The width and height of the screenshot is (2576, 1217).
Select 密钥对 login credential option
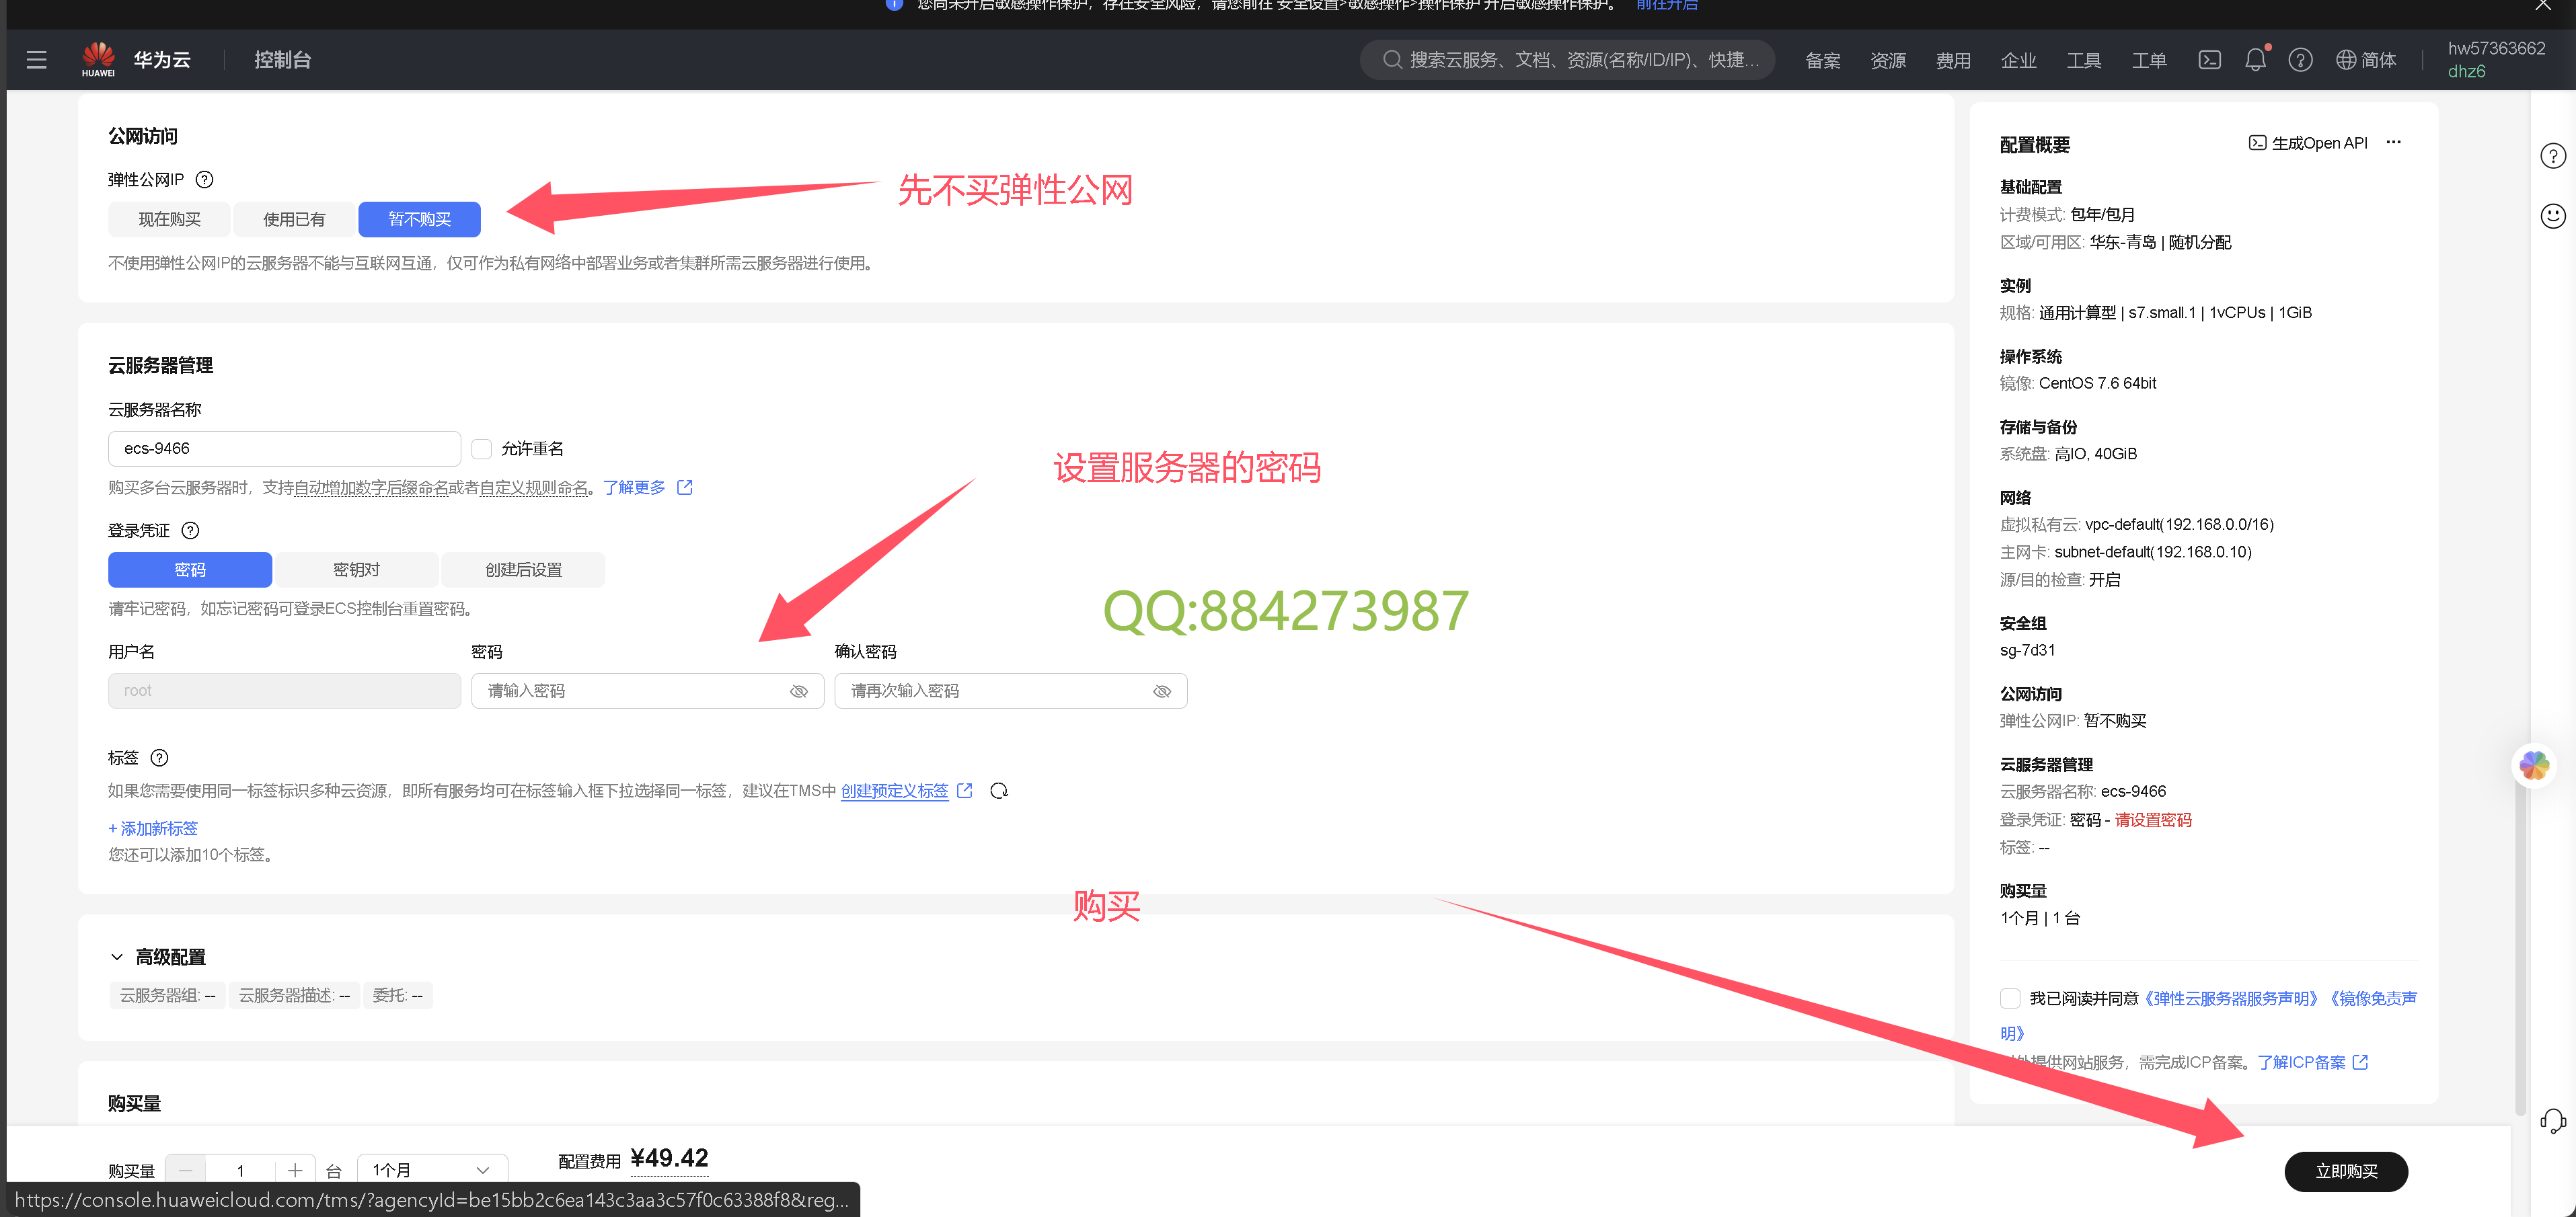pos(357,569)
